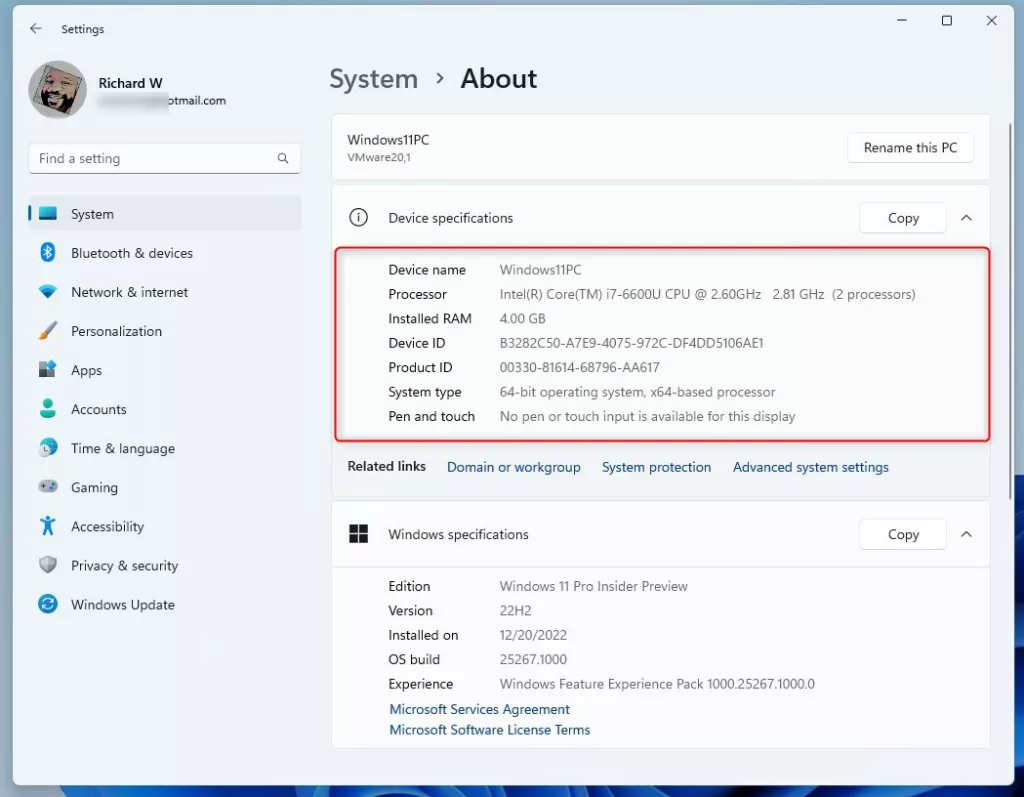Maximize the Settings window

pyautogui.click(x=946, y=20)
